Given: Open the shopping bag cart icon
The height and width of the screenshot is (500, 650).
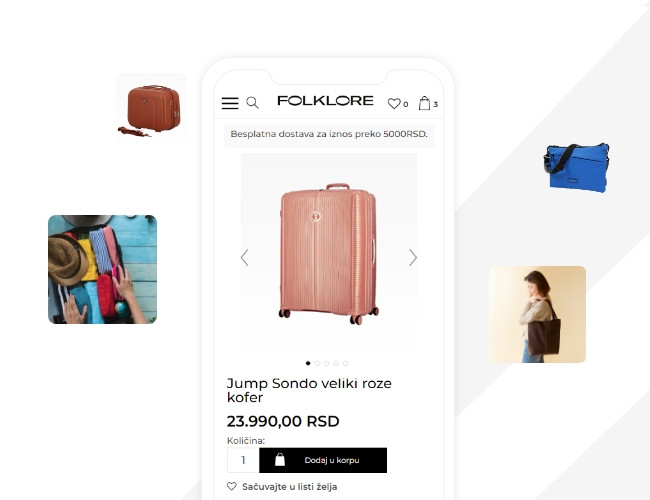Looking at the screenshot, I should 424,103.
